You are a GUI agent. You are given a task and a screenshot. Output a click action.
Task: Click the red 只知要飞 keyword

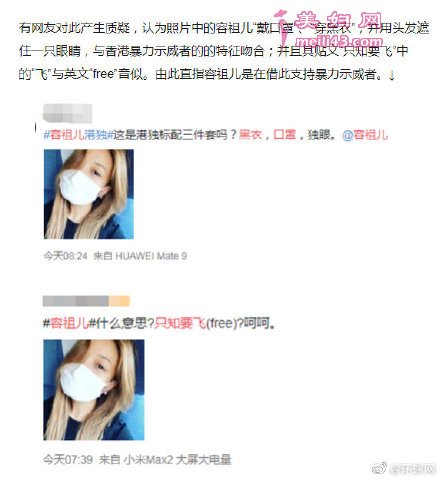point(180,323)
